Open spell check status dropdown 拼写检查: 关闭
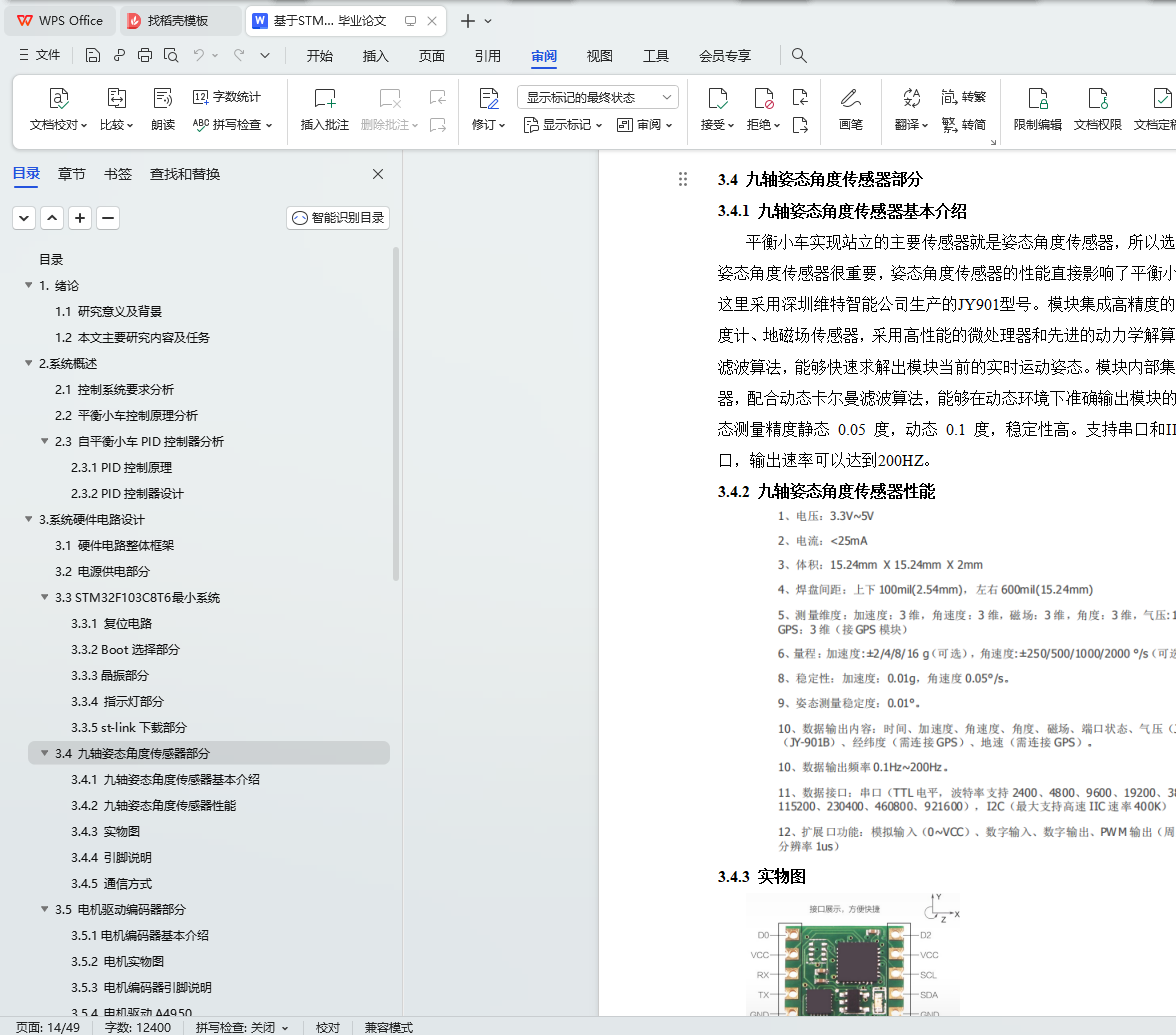This screenshot has height=1035, width=1176. coord(242,1028)
